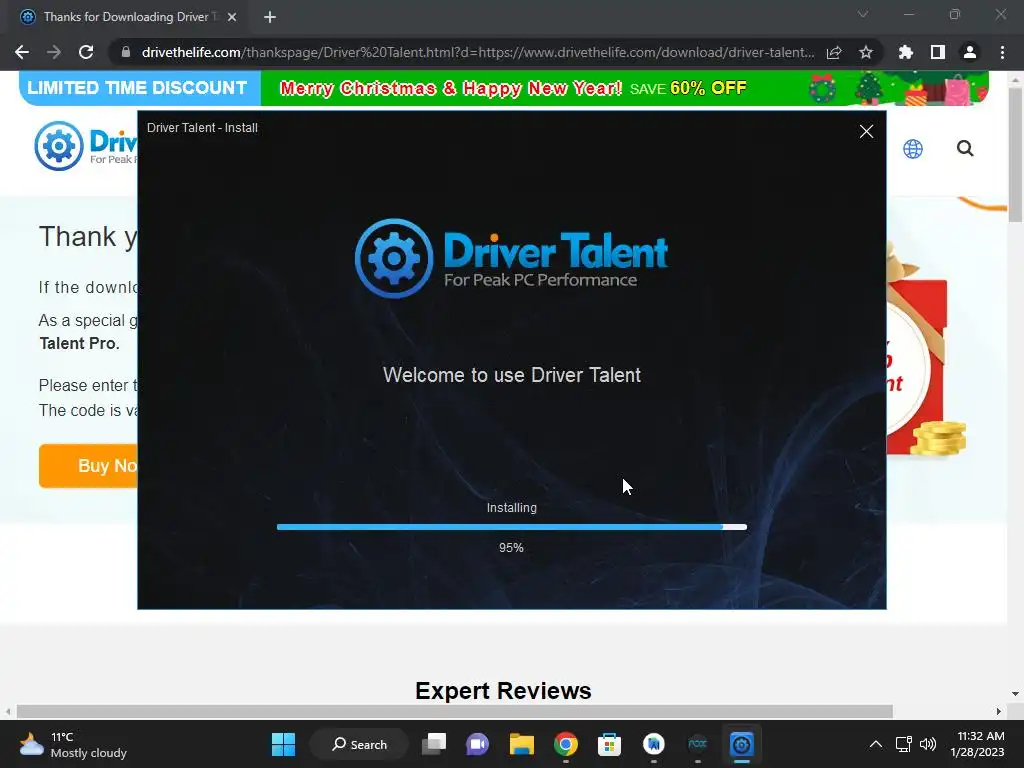Click the orange Buy Now button
The image size is (1024, 768).
[x=89, y=466]
